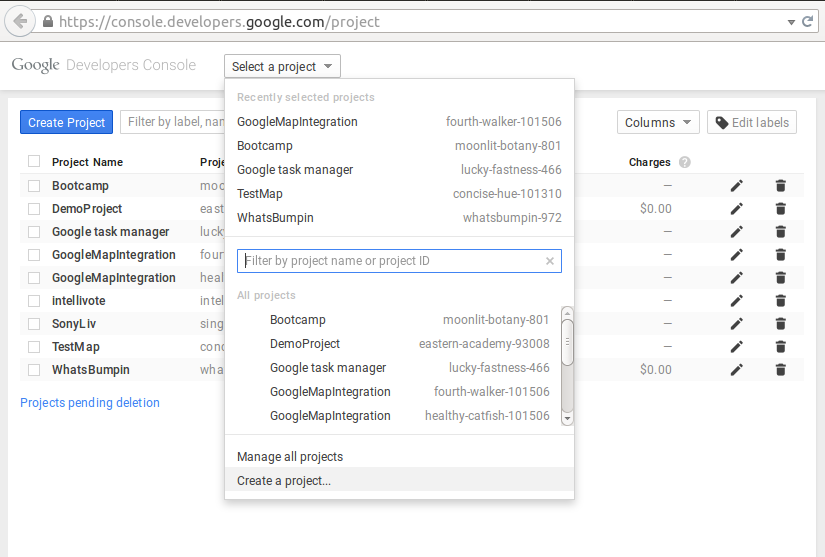This screenshot has width=825, height=557.
Task: Check the TestMap project checkbox
Action: coord(34,347)
